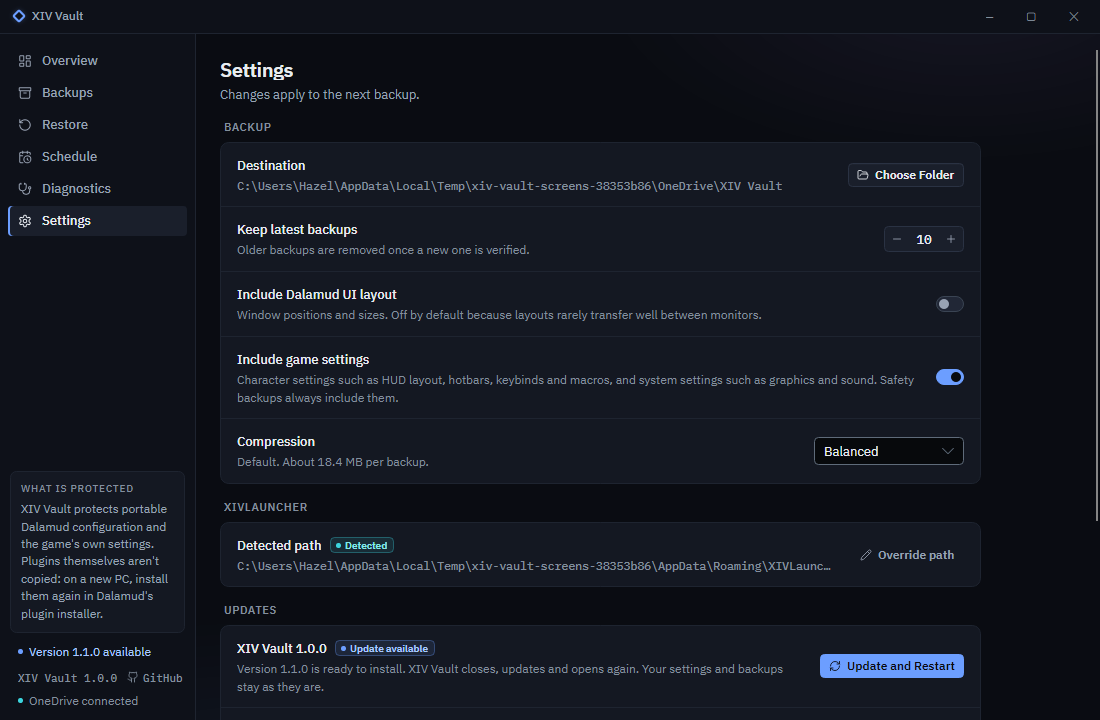Open the GitHub link in sidebar

[155, 678]
